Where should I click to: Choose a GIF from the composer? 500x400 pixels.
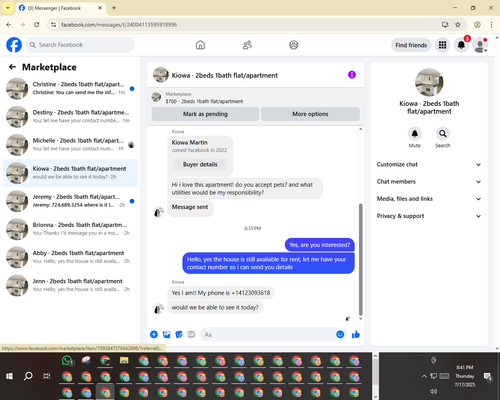coord(191,334)
